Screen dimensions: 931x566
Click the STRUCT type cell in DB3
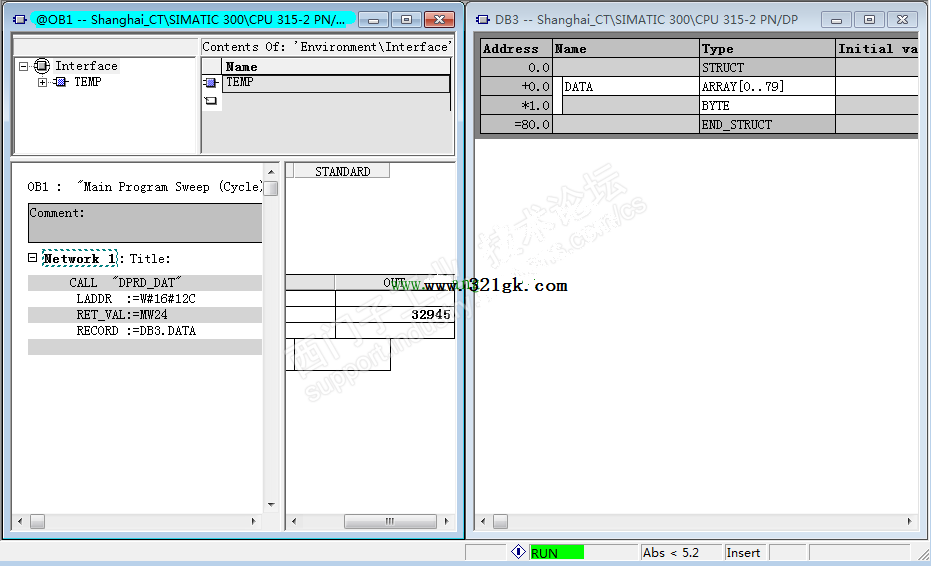pyautogui.click(x=767, y=68)
